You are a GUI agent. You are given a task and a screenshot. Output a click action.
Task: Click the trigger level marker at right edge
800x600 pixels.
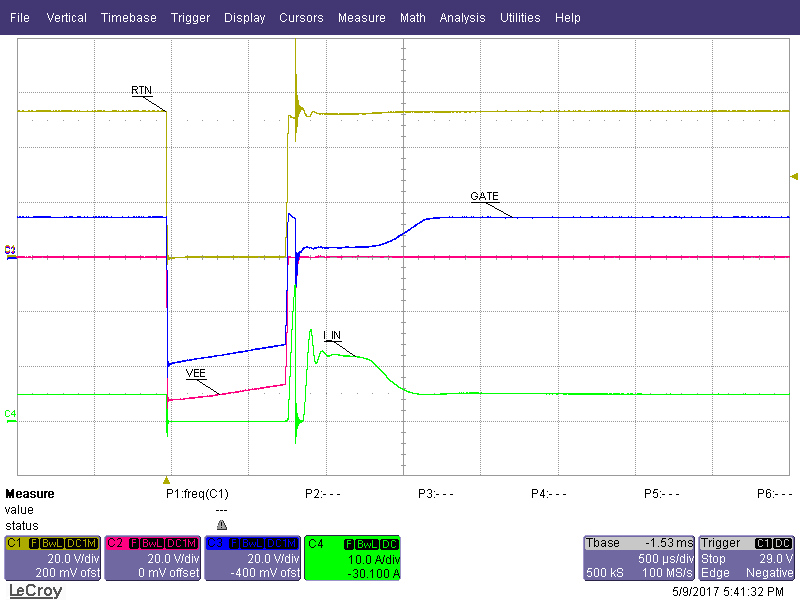[x=794, y=176]
